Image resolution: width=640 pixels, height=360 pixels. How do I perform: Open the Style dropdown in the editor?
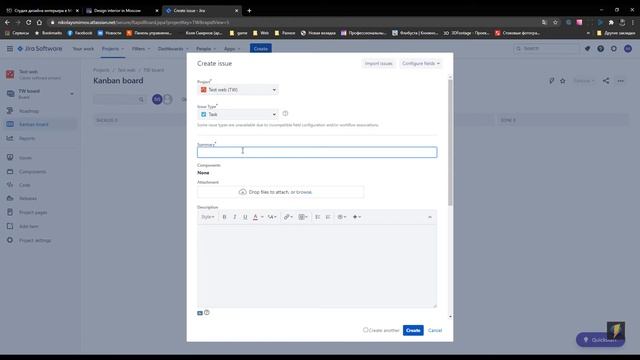tap(208, 217)
